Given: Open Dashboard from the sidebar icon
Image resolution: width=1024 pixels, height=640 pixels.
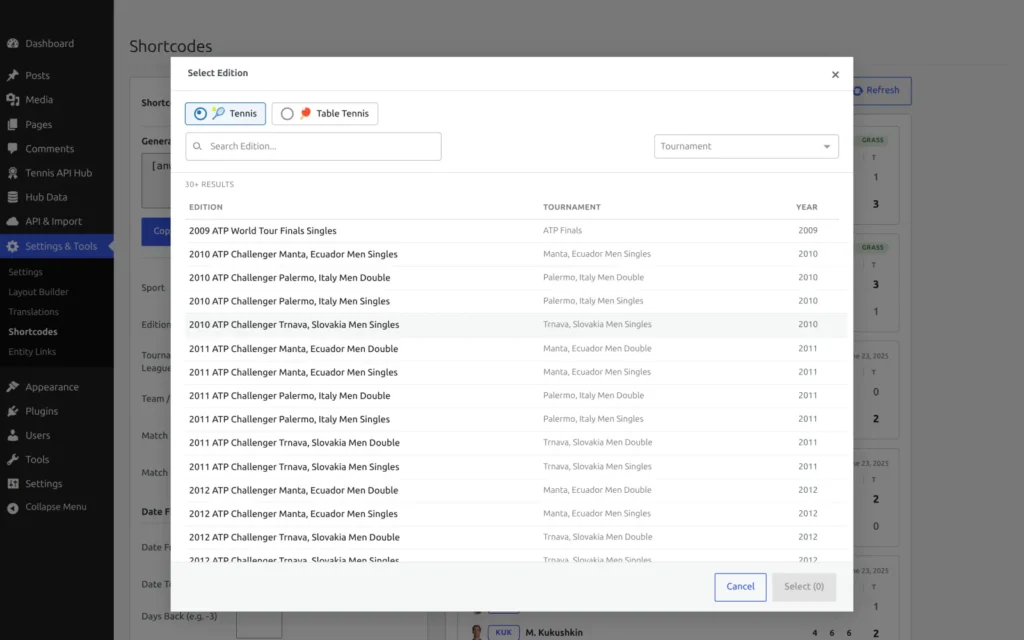Looking at the screenshot, I should [12, 43].
